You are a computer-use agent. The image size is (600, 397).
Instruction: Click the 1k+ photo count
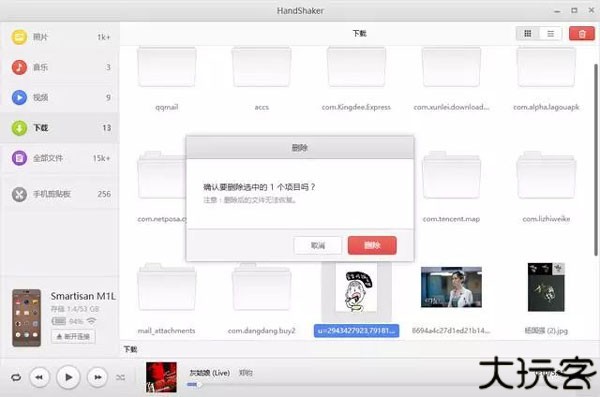pos(104,37)
